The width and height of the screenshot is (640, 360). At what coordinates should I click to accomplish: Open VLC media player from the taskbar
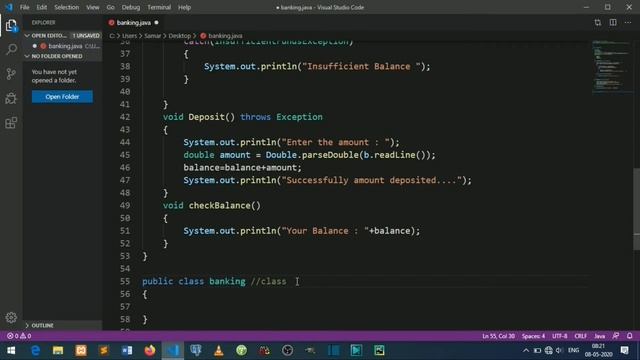(219, 350)
